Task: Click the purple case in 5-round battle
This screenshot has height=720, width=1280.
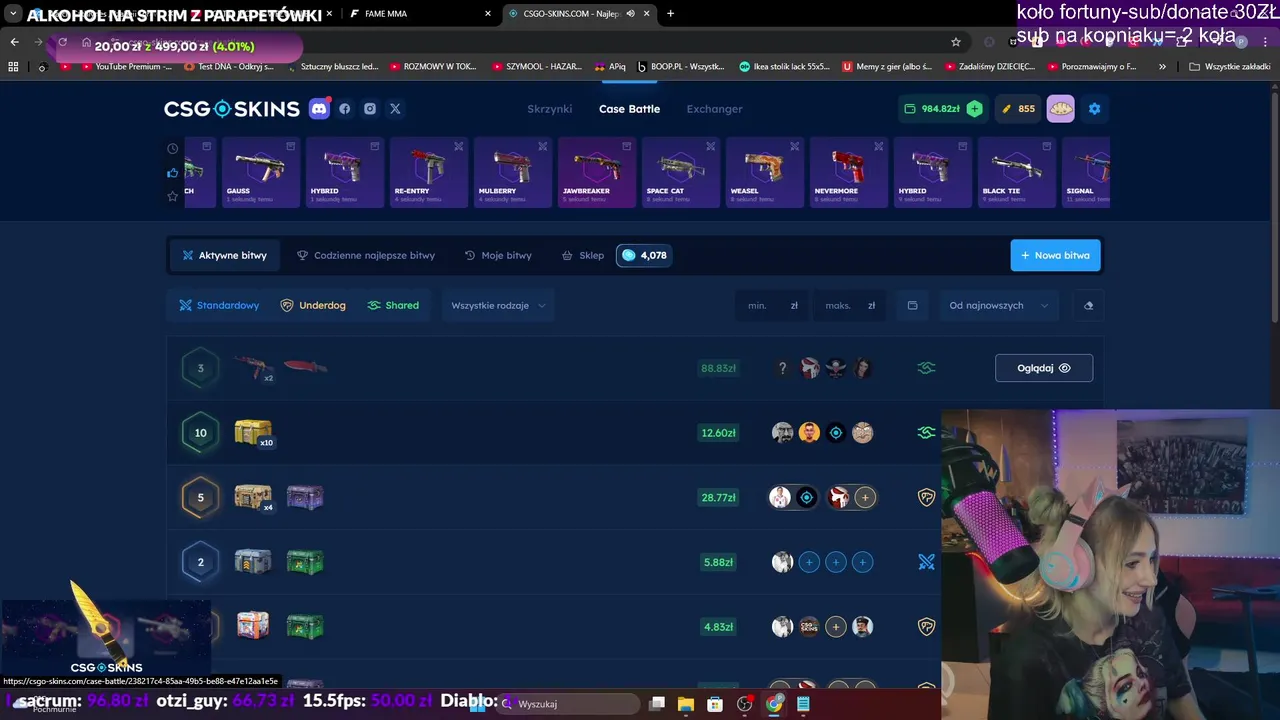Action: coord(305,497)
